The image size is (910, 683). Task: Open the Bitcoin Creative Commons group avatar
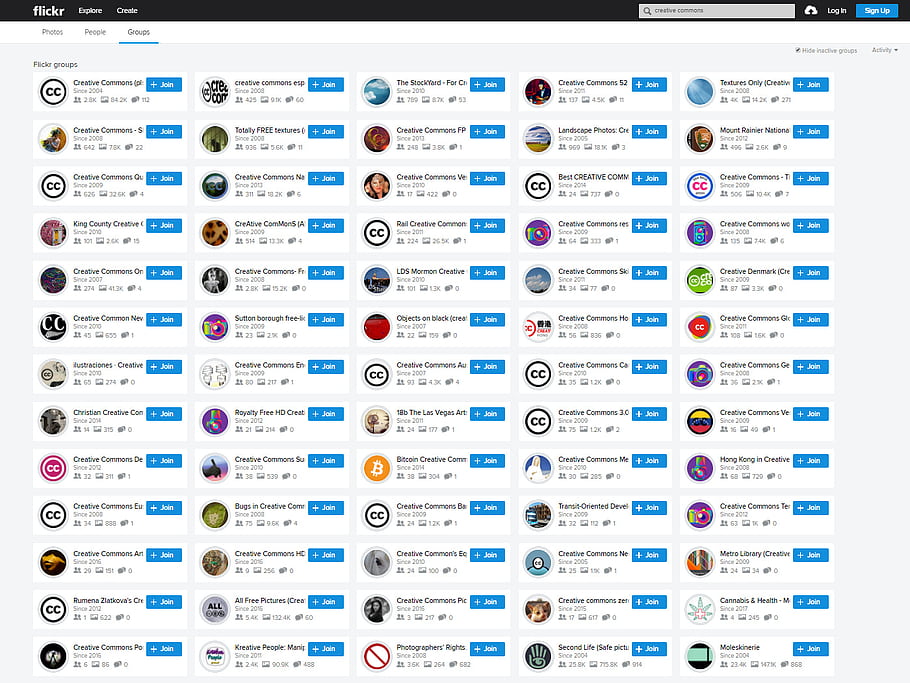click(377, 468)
